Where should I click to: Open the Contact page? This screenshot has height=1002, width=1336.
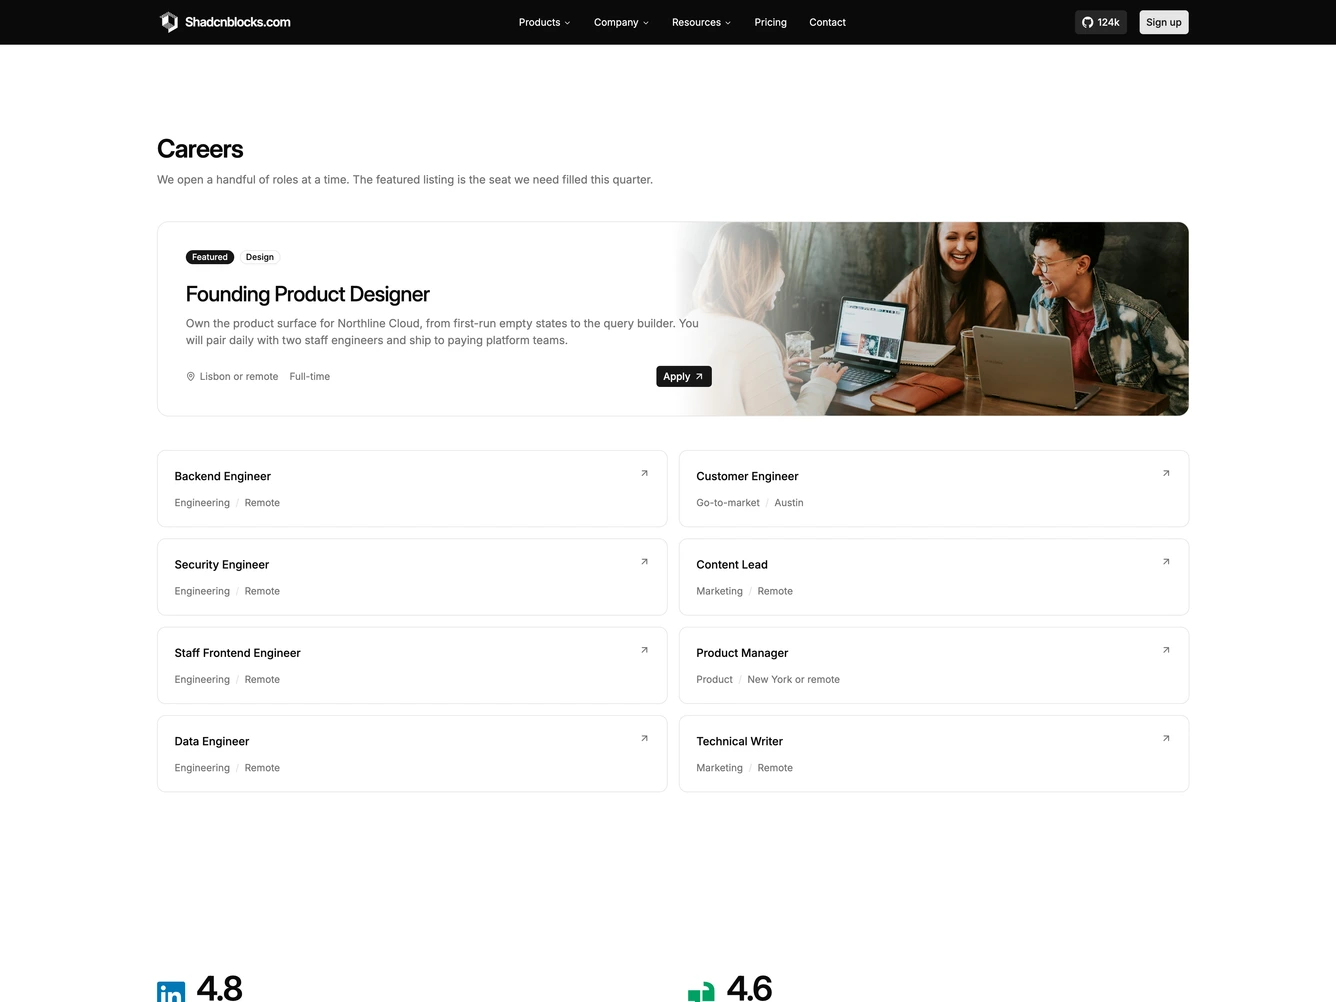point(827,22)
